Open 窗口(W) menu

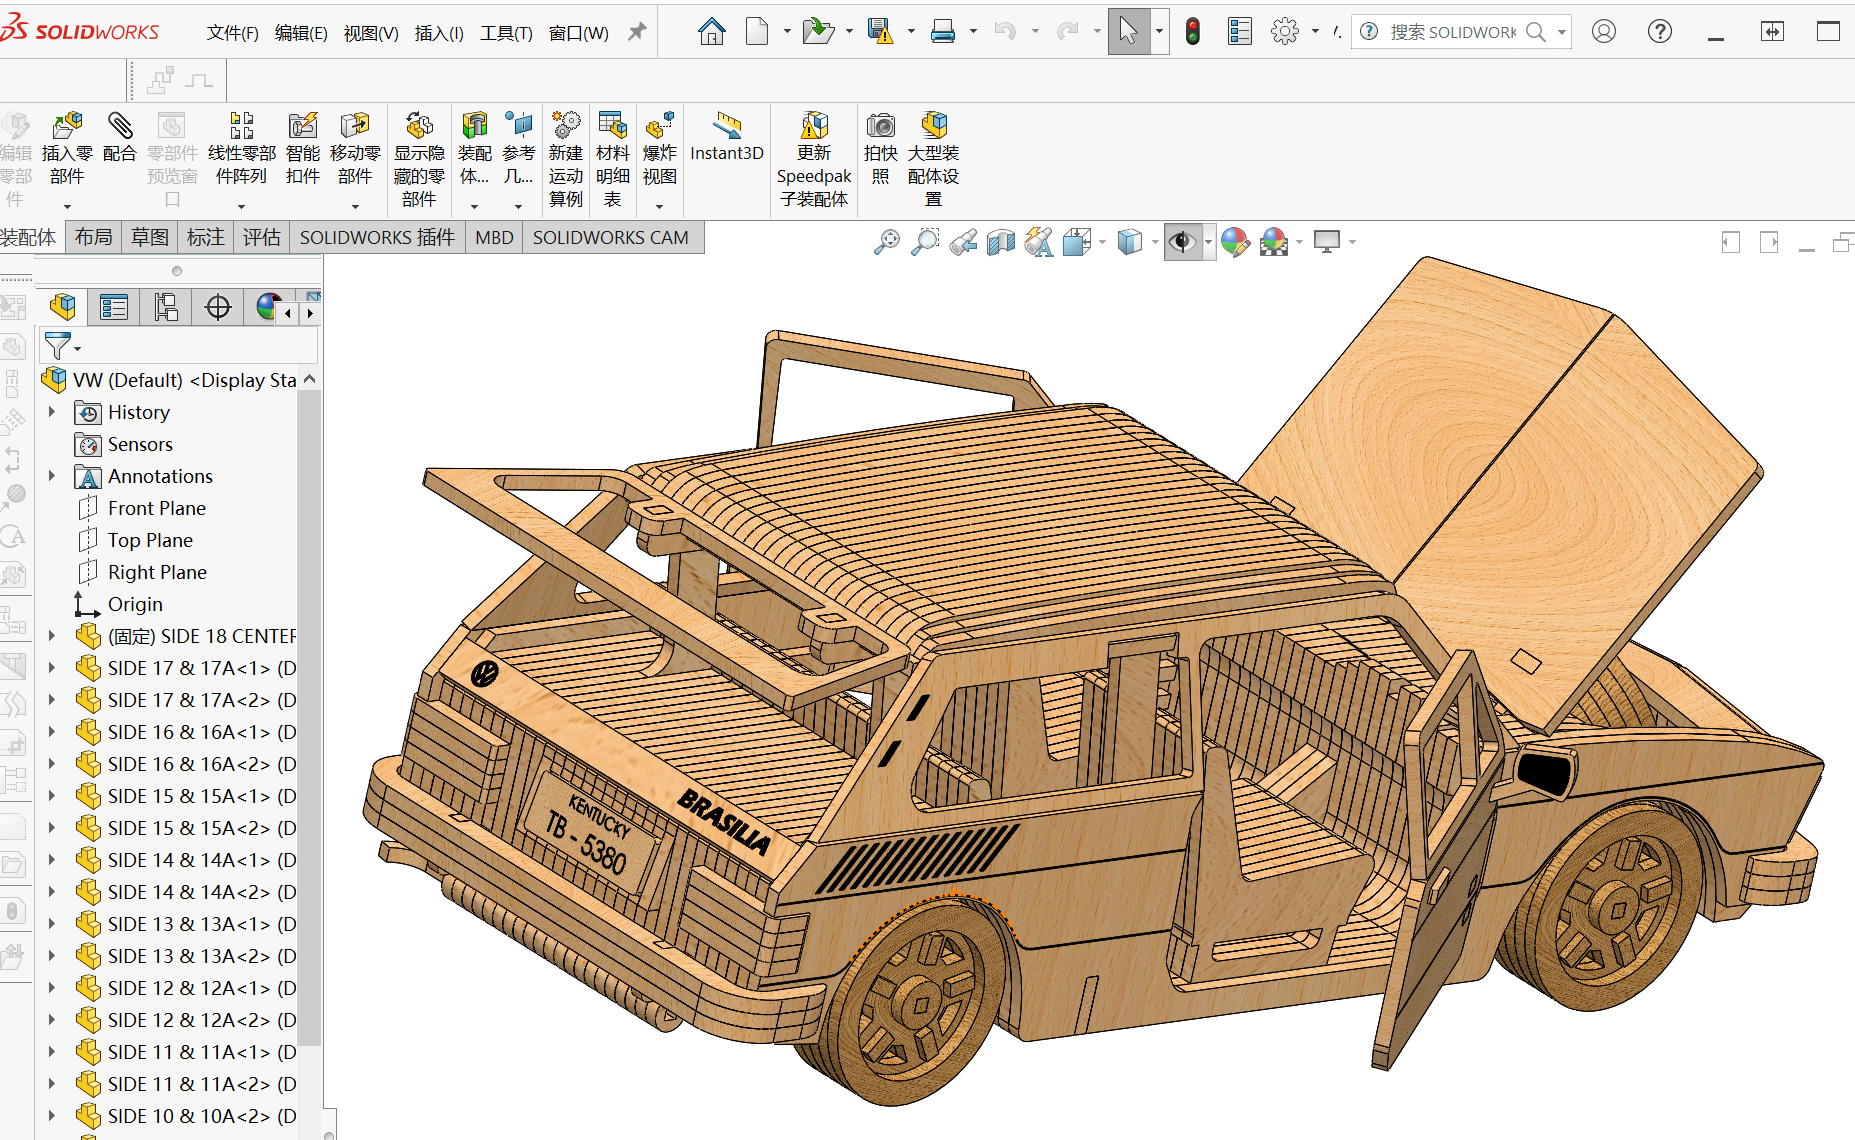pos(579,33)
